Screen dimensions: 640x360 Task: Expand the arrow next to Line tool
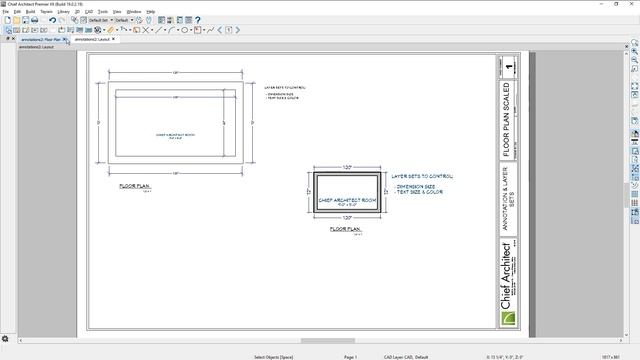tap(165, 30)
